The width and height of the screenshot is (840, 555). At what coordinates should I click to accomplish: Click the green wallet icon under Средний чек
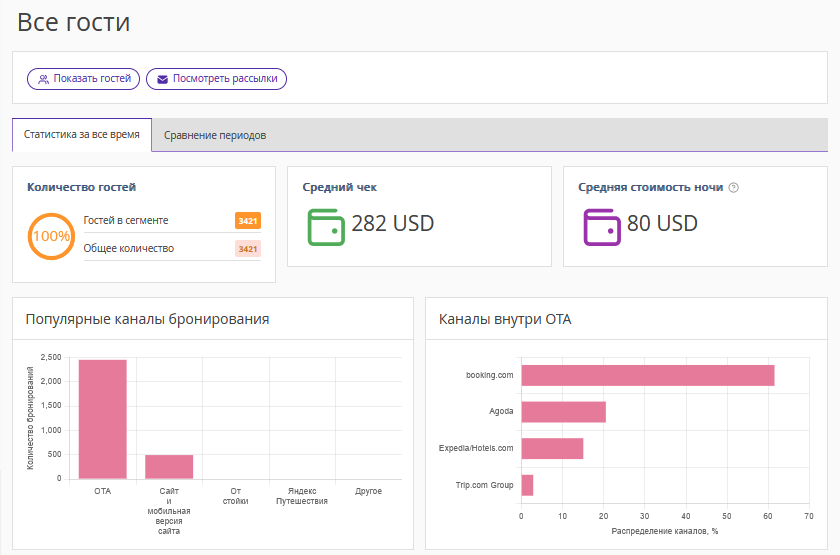pyautogui.click(x=326, y=225)
